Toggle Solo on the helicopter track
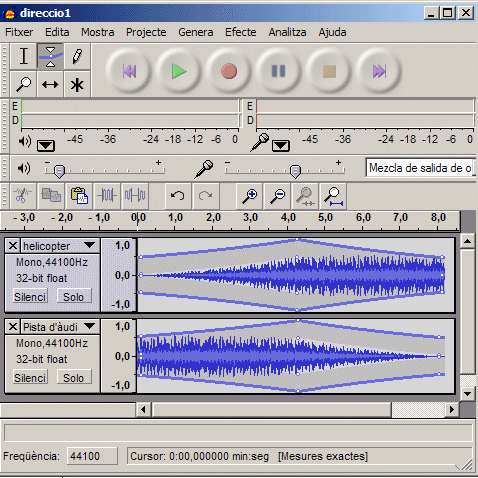Image resolution: width=478 pixels, height=478 pixels. pos(74,296)
